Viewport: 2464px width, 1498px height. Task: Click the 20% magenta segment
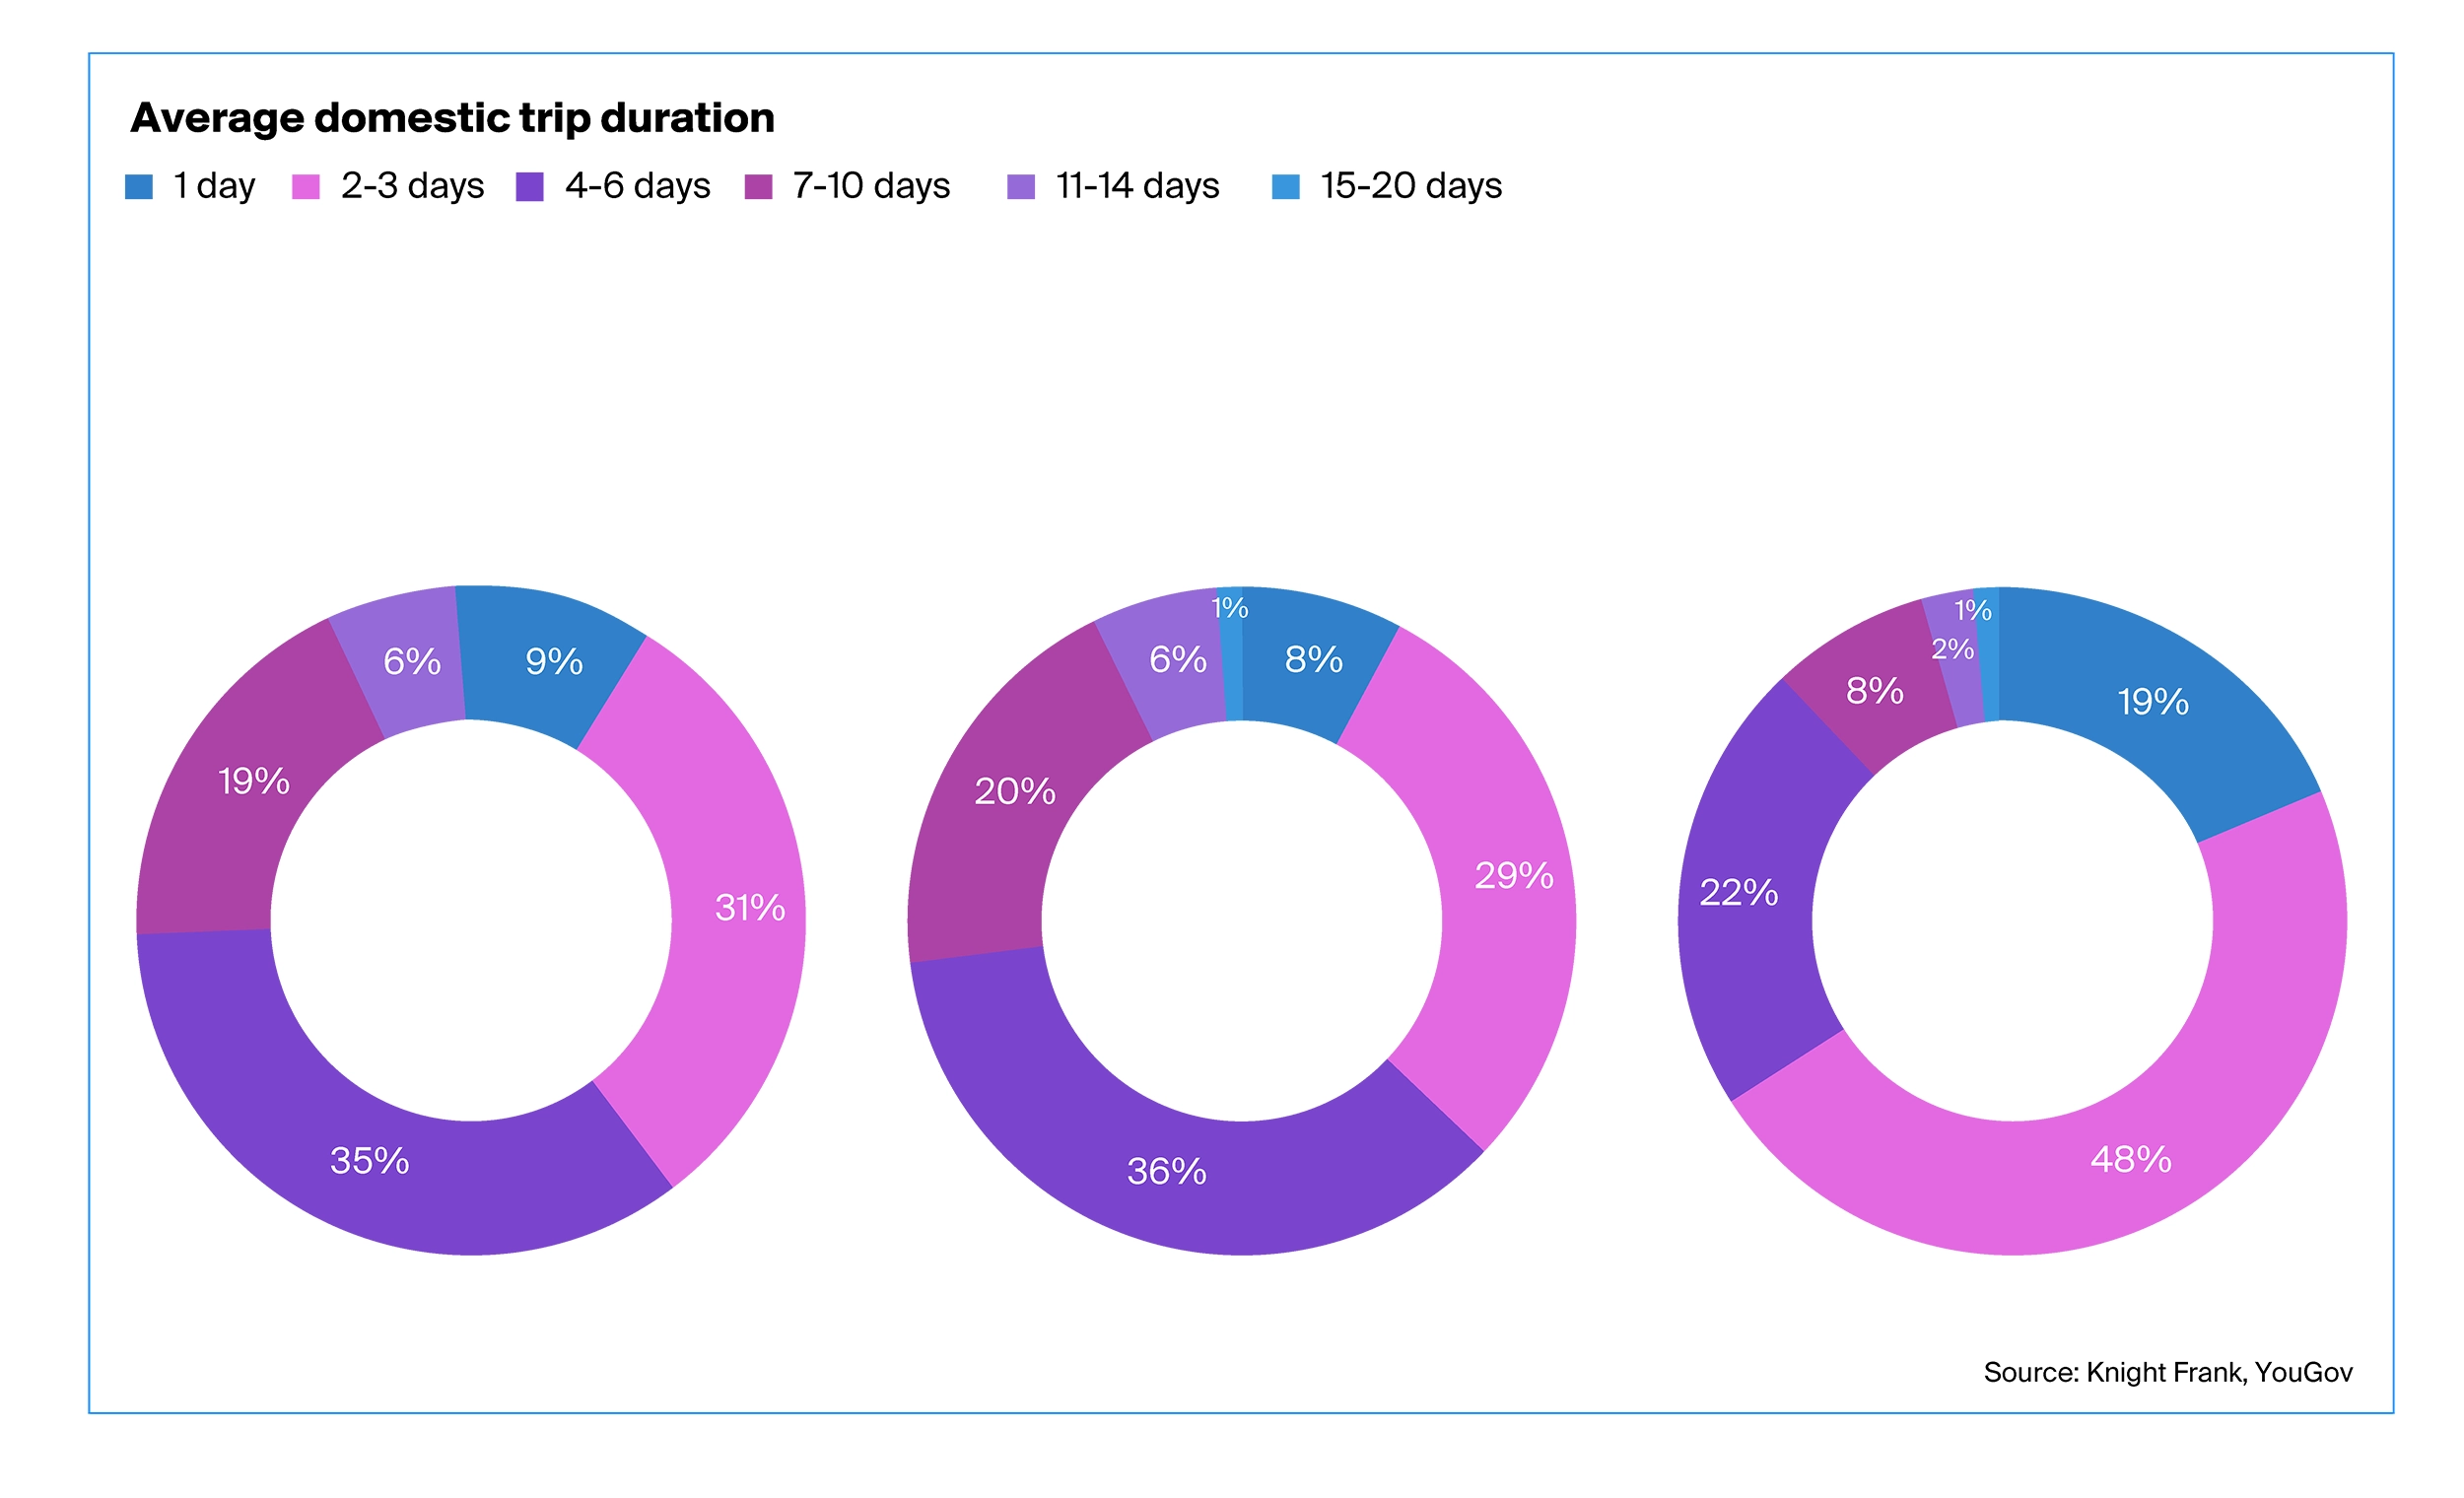1014,792
